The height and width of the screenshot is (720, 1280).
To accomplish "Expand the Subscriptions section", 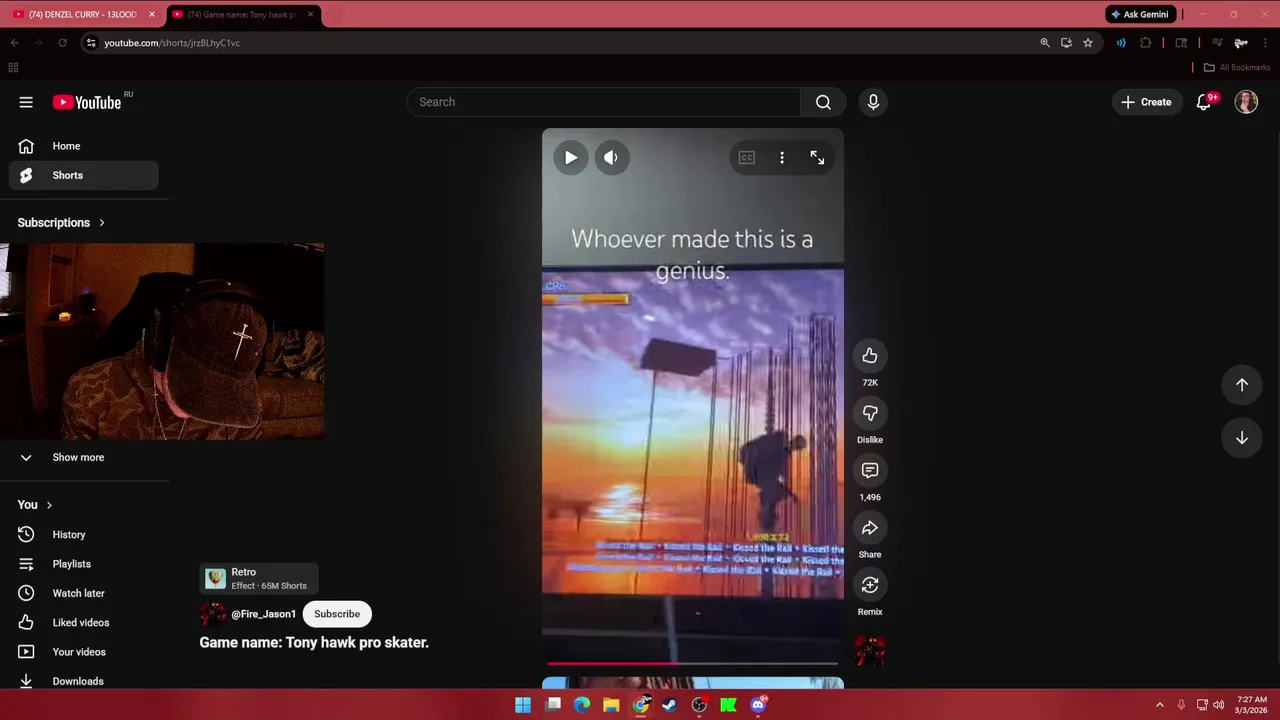I will 61,223.
